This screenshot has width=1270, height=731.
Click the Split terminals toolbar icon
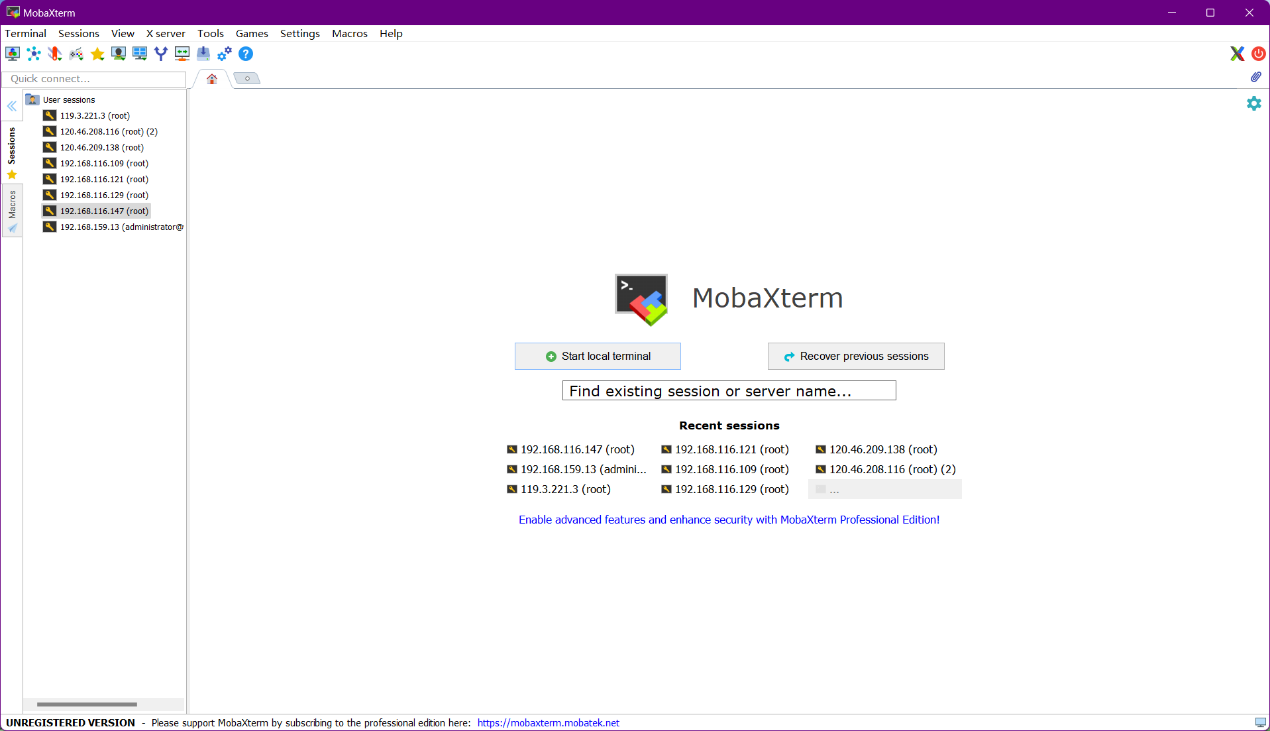click(139, 53)
